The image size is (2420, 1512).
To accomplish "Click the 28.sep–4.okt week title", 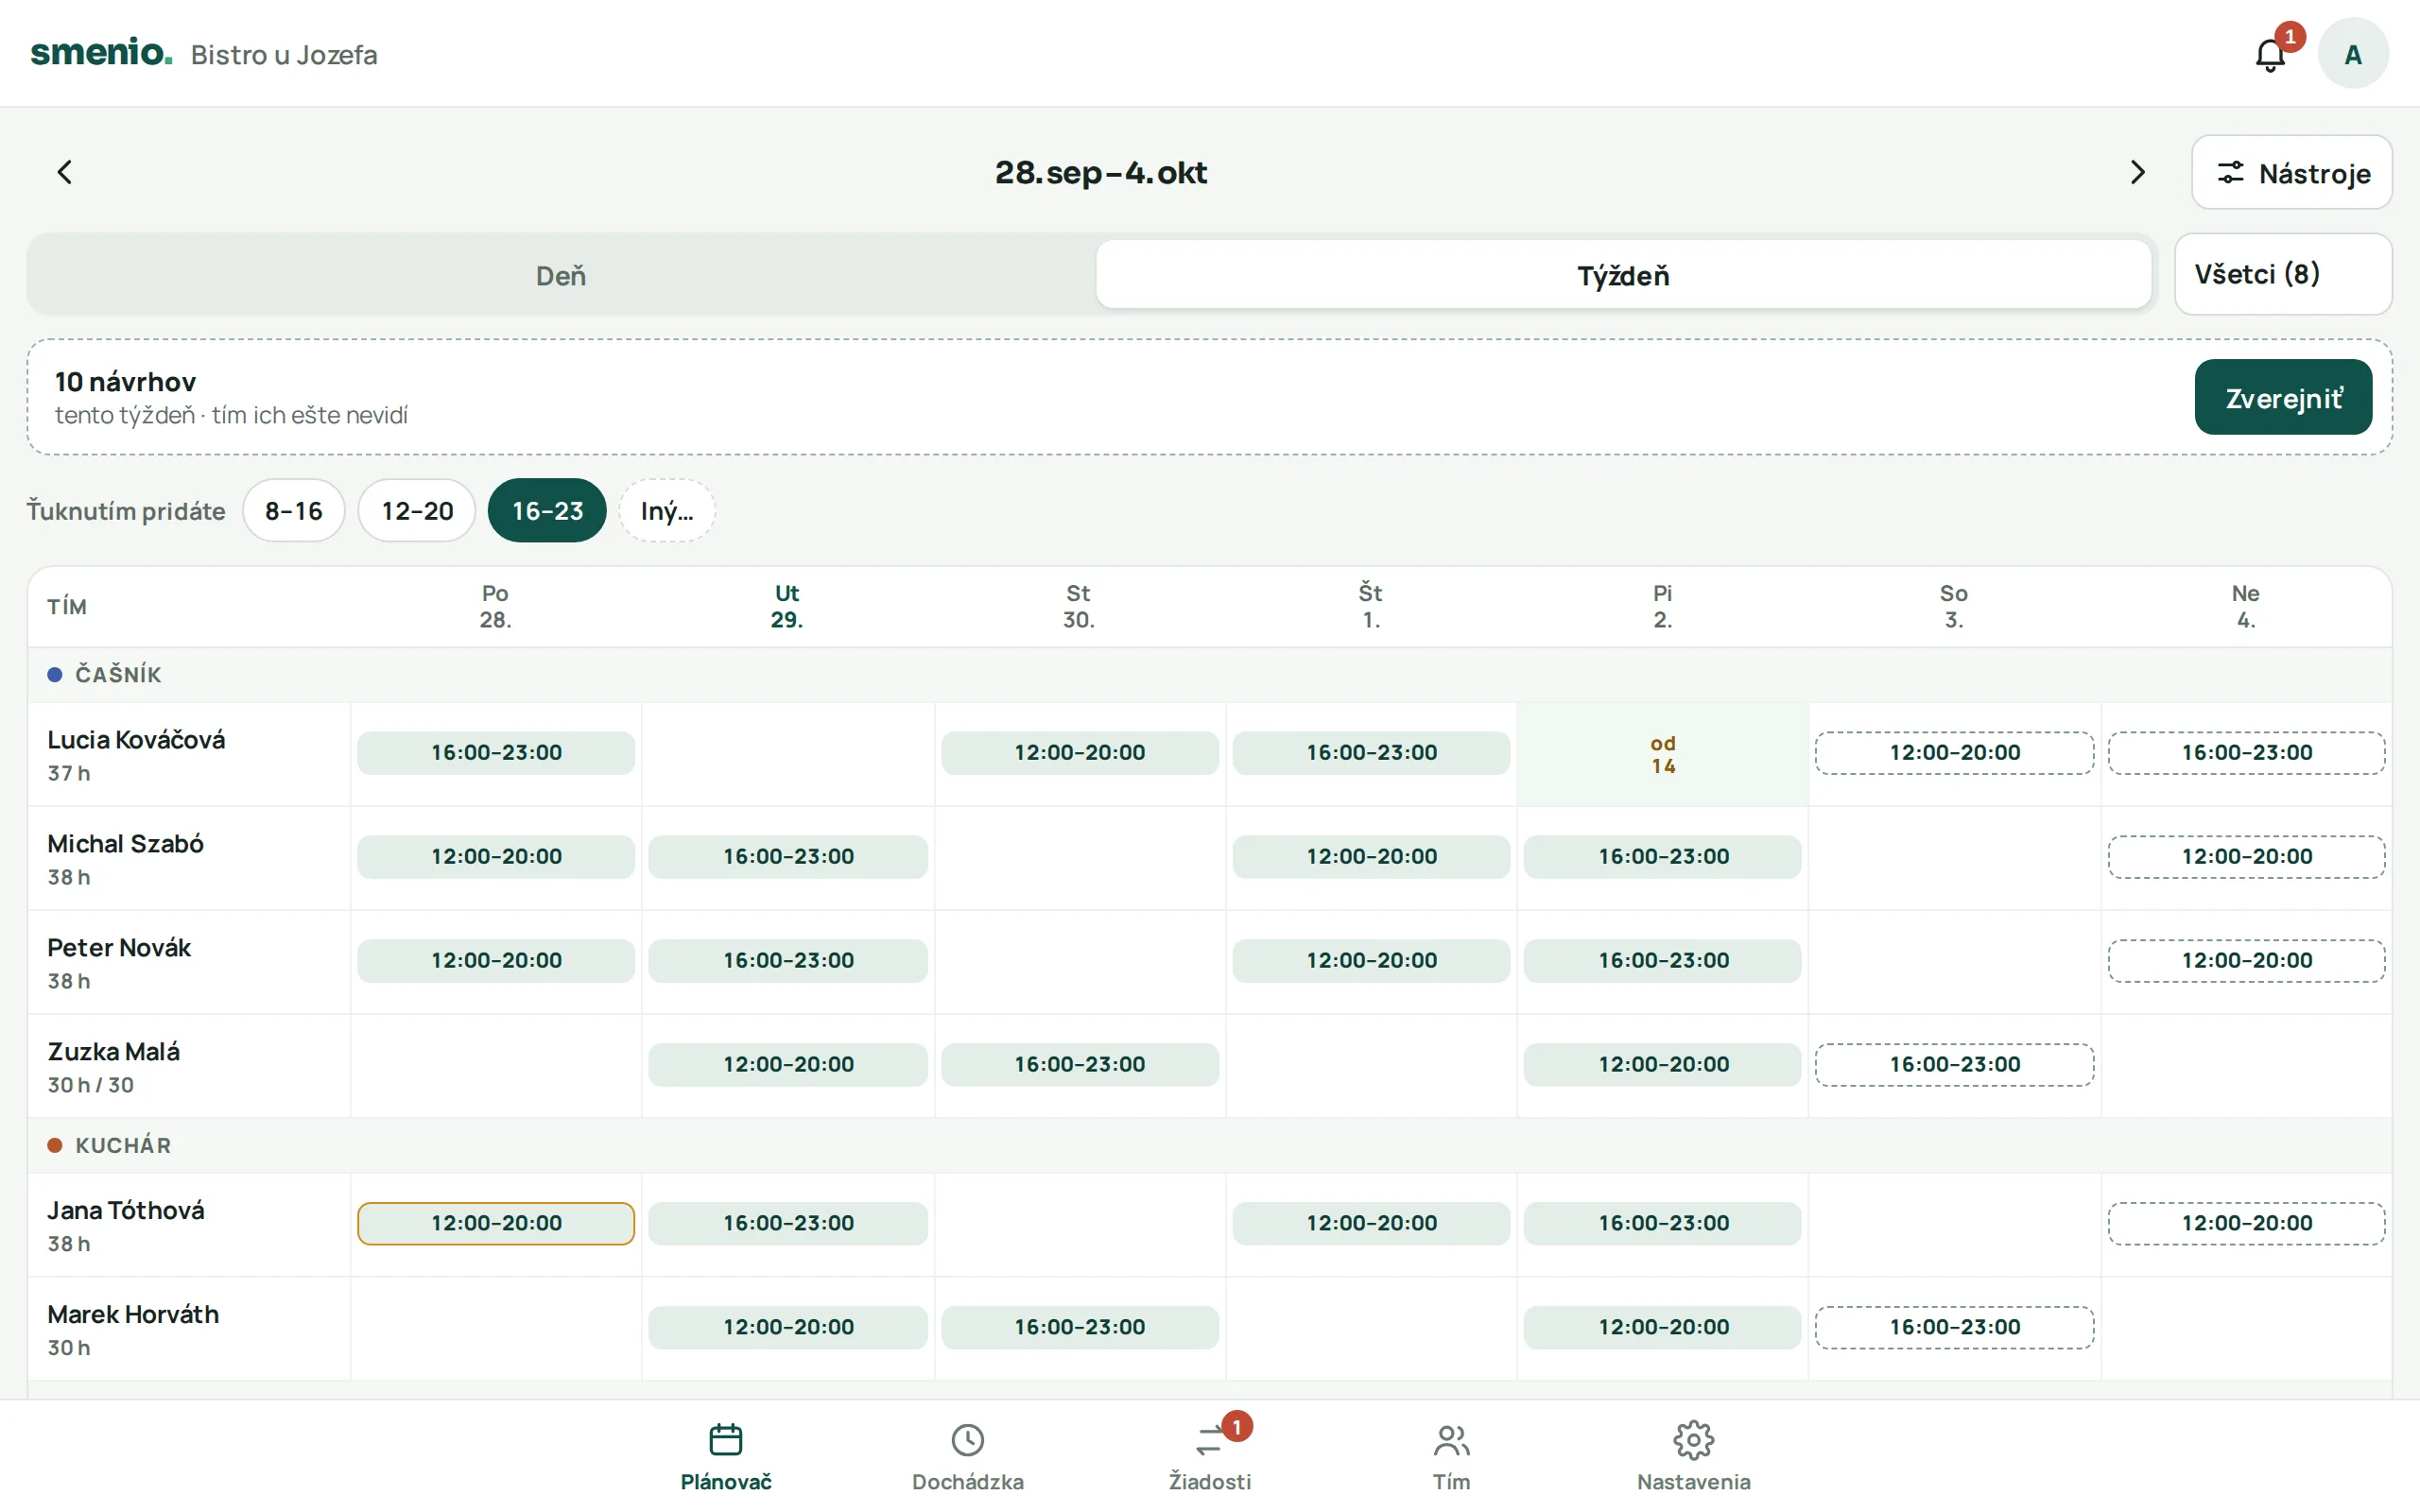I will pyautogui.click(x=1101, y=173).
